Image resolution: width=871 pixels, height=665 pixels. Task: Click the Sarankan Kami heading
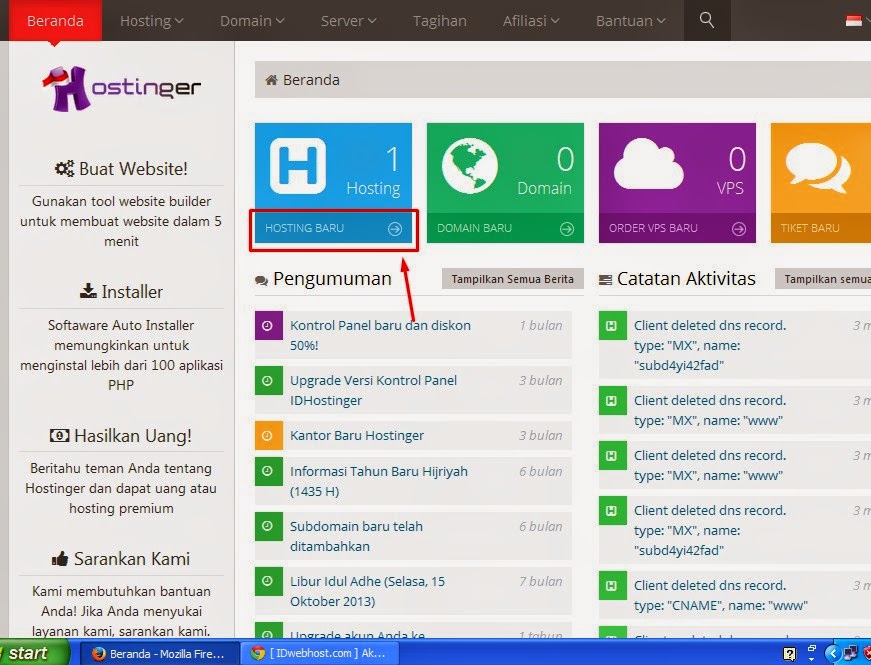pos(132,559)
